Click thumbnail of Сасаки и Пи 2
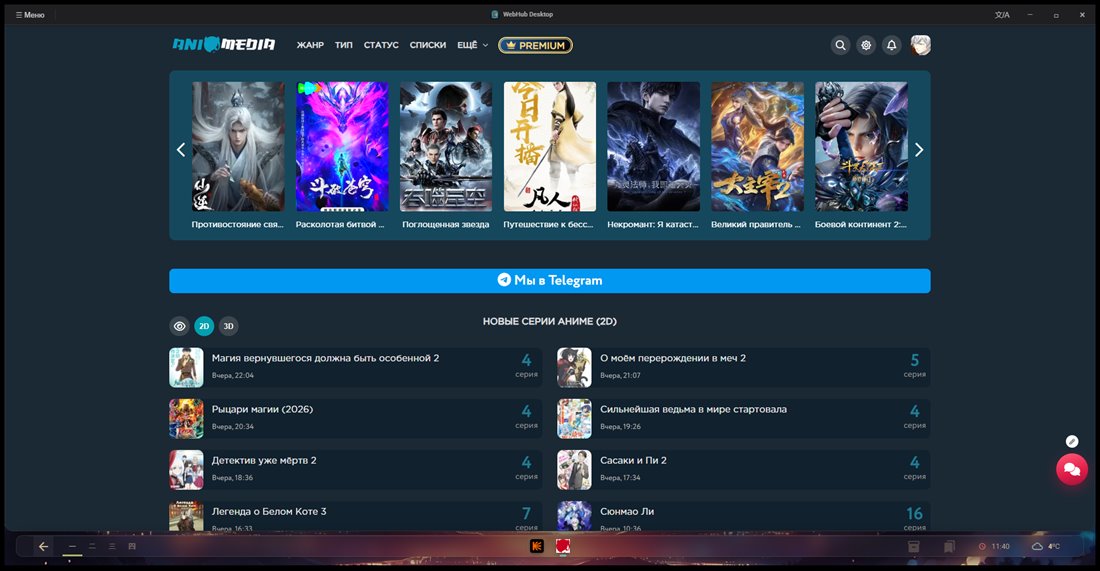This screenshot has width=1100, height=571. [x=575, y=470]
